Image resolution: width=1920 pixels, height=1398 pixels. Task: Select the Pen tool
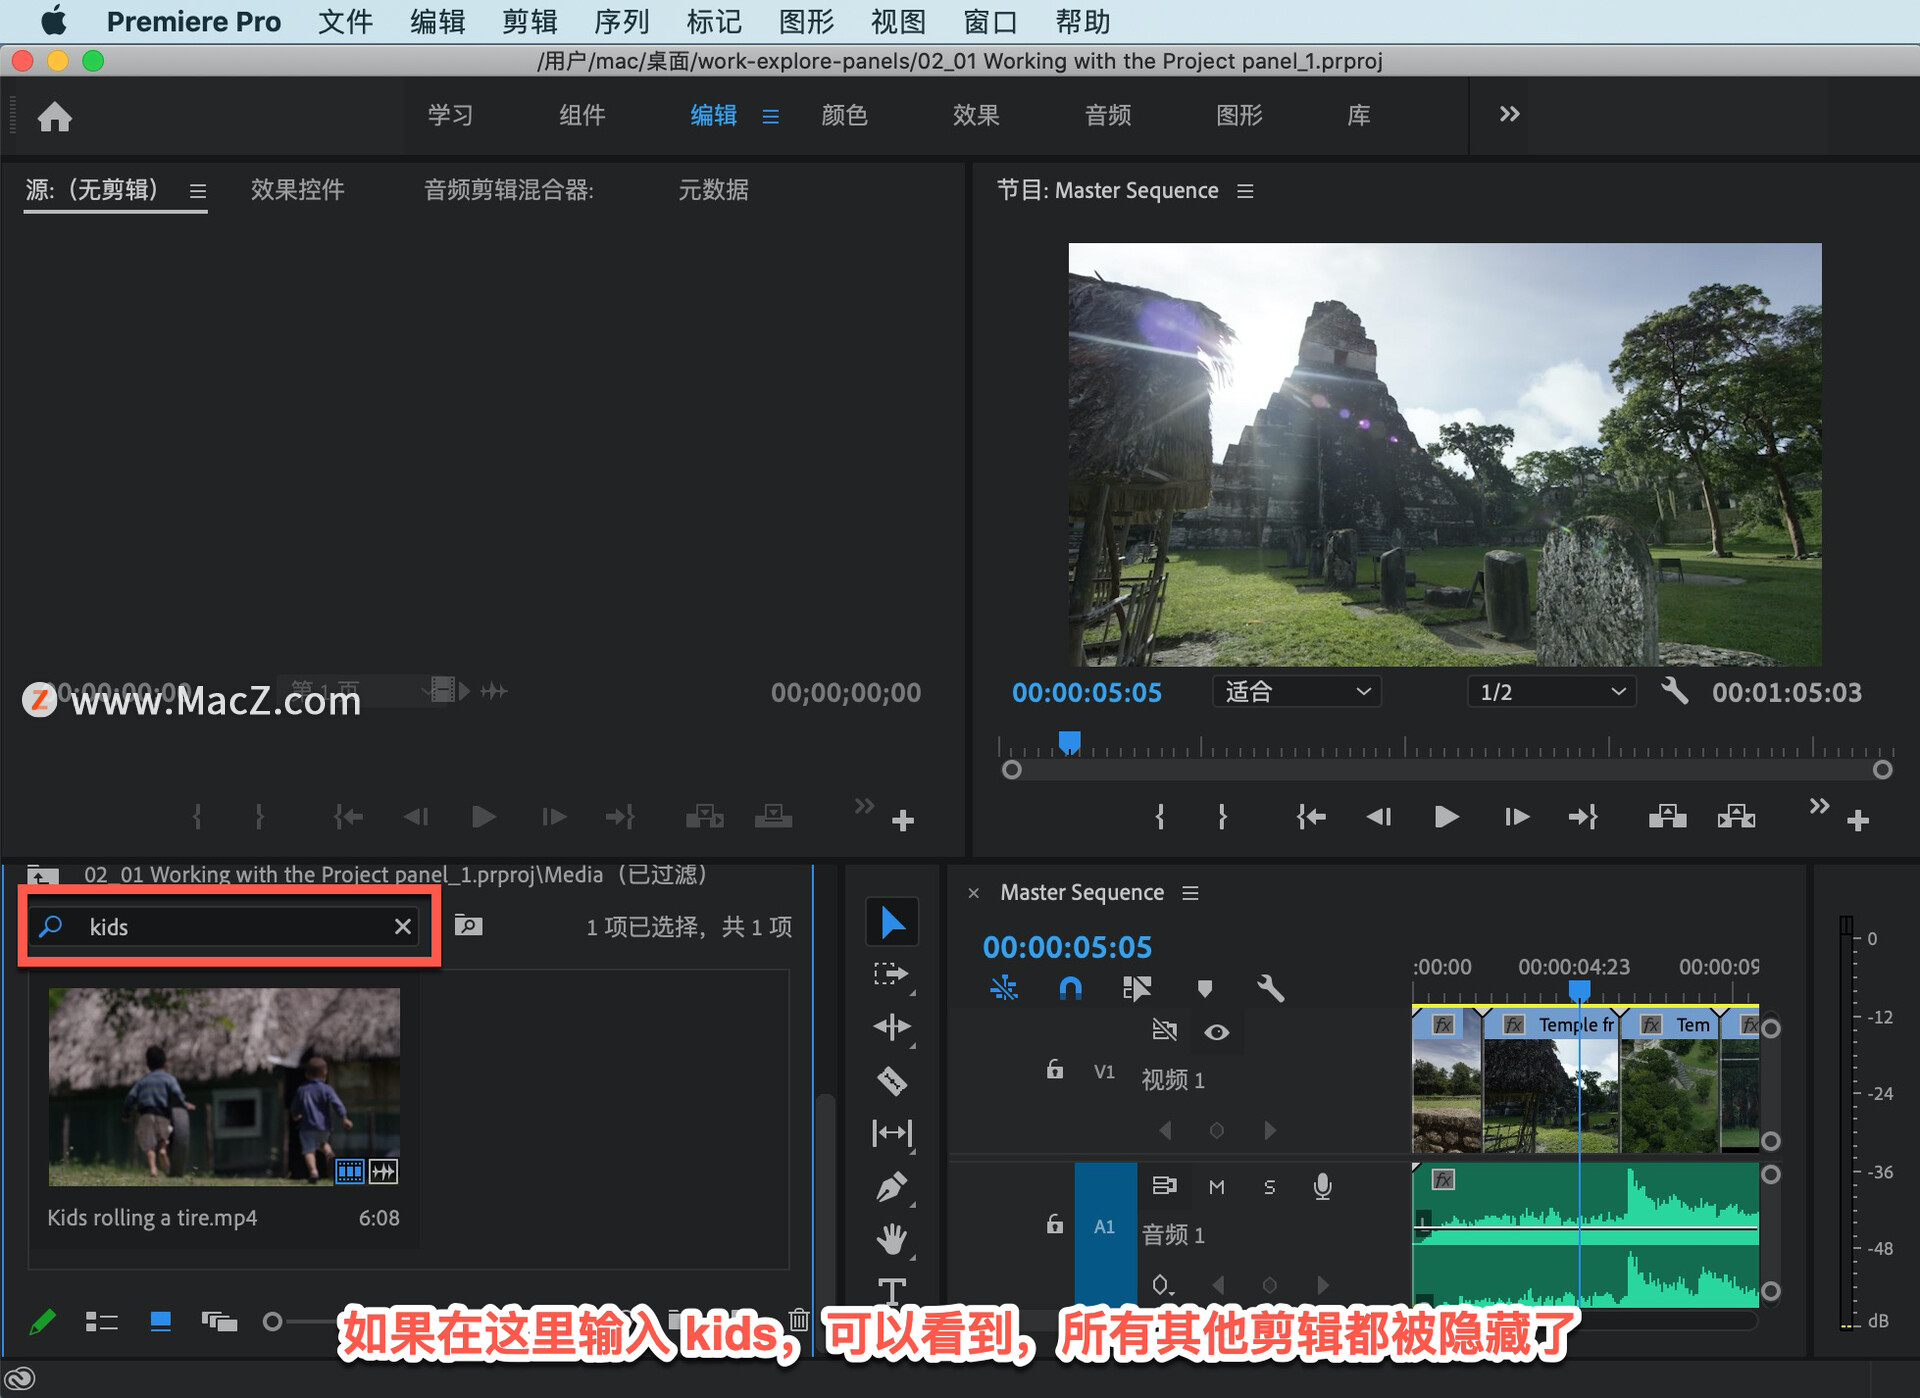tap(891, 1187)
